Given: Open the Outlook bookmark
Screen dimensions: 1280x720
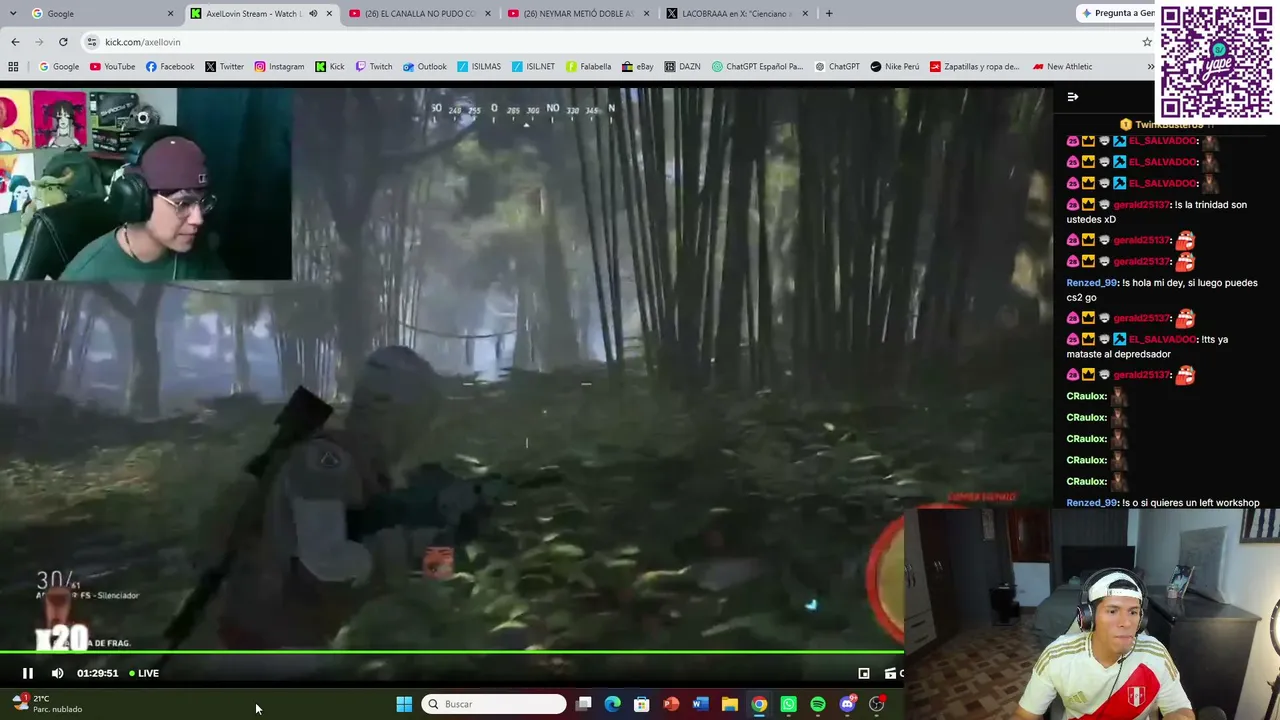Looking at the screenshot, I should click(x=425, y=67).
